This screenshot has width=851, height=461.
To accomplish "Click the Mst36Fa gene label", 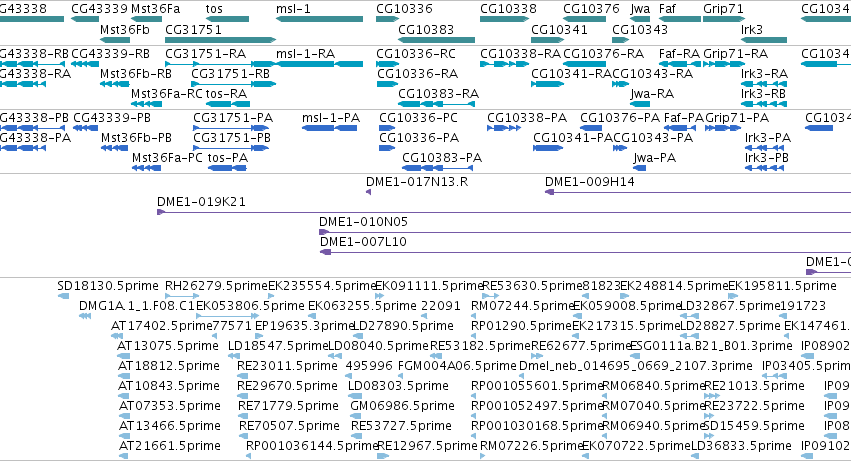I will click(155, 9).
